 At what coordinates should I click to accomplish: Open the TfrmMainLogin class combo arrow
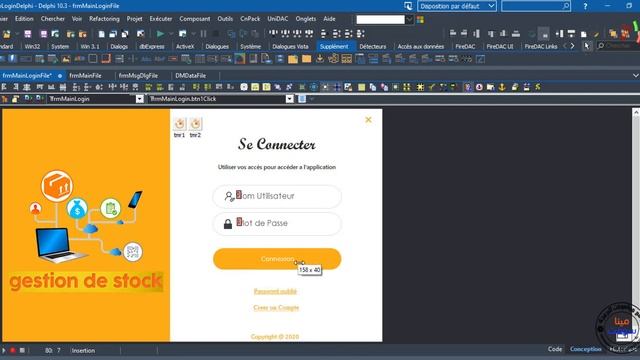pos(140,99)
